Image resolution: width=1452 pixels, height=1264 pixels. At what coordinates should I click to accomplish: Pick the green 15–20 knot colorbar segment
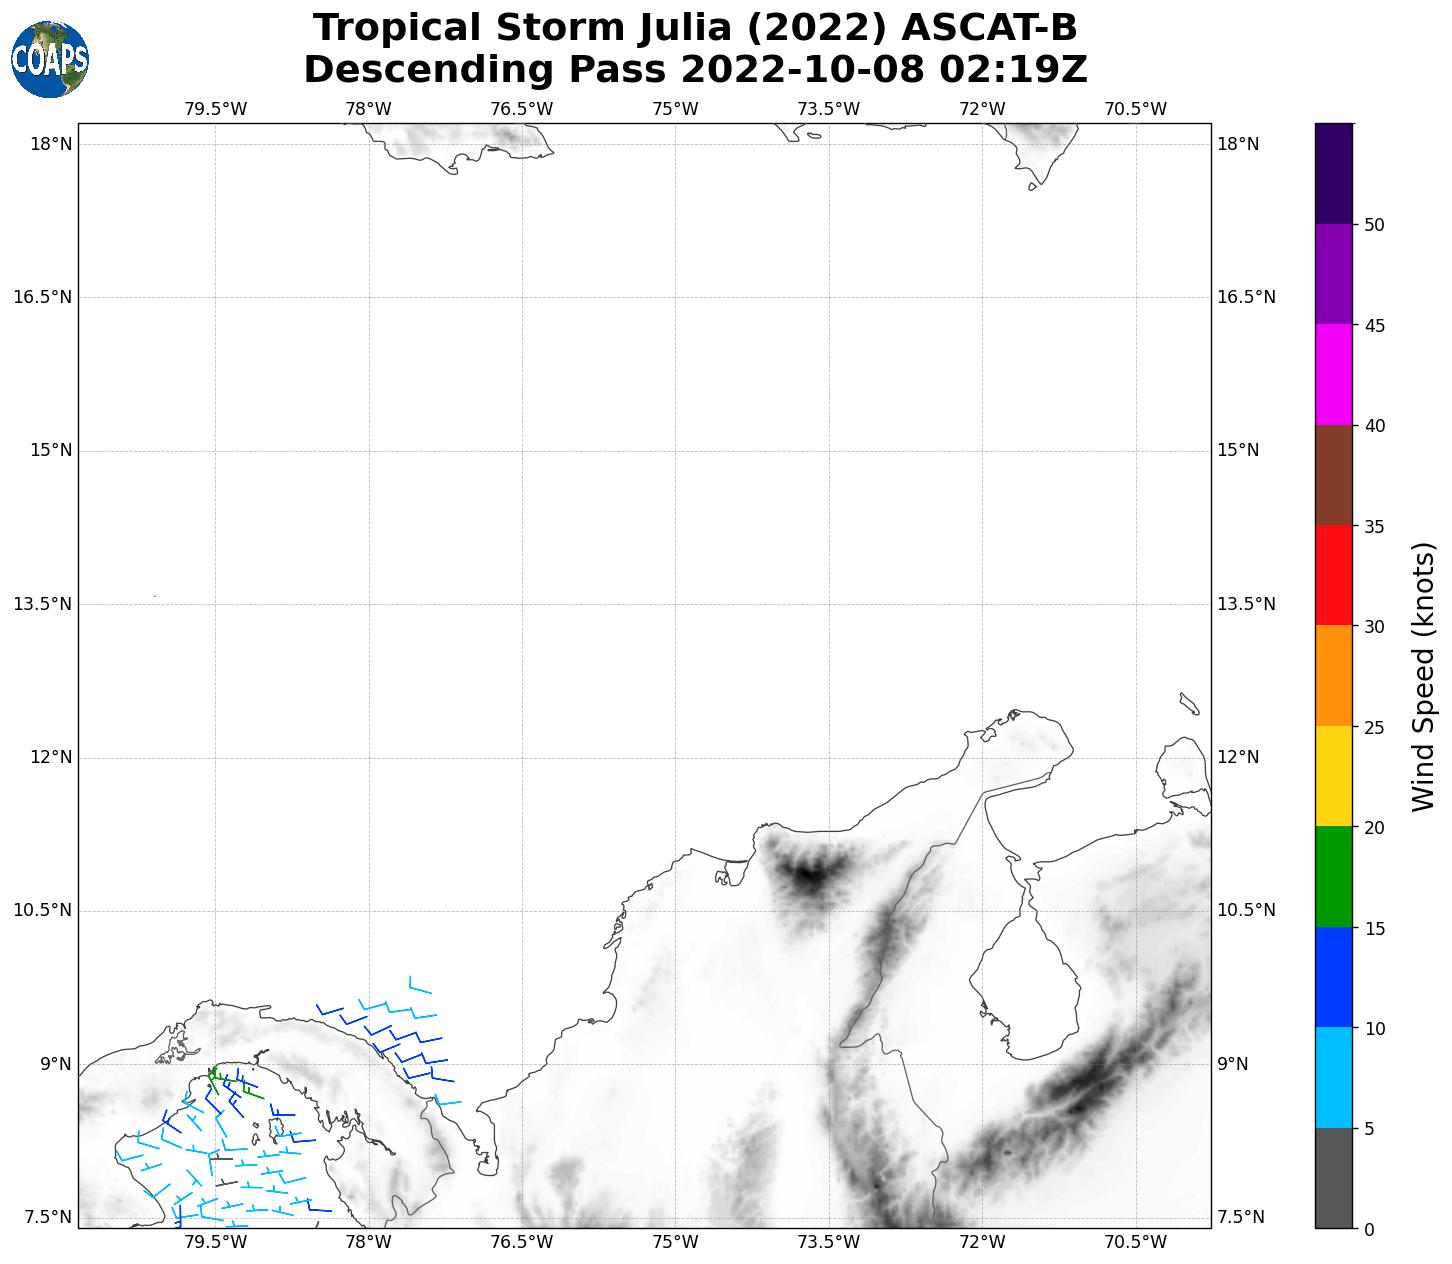point(1333,876)
